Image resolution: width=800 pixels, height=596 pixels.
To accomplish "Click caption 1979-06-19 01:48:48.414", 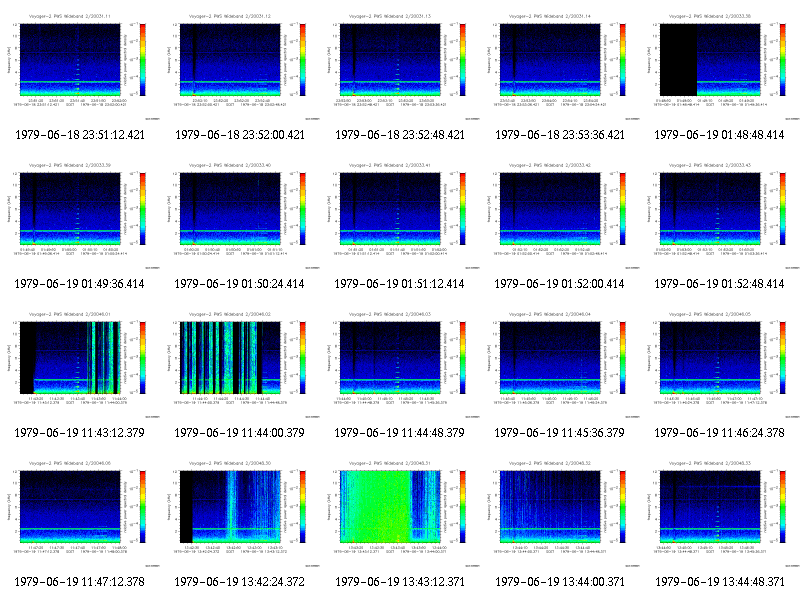I will [719, 135].
